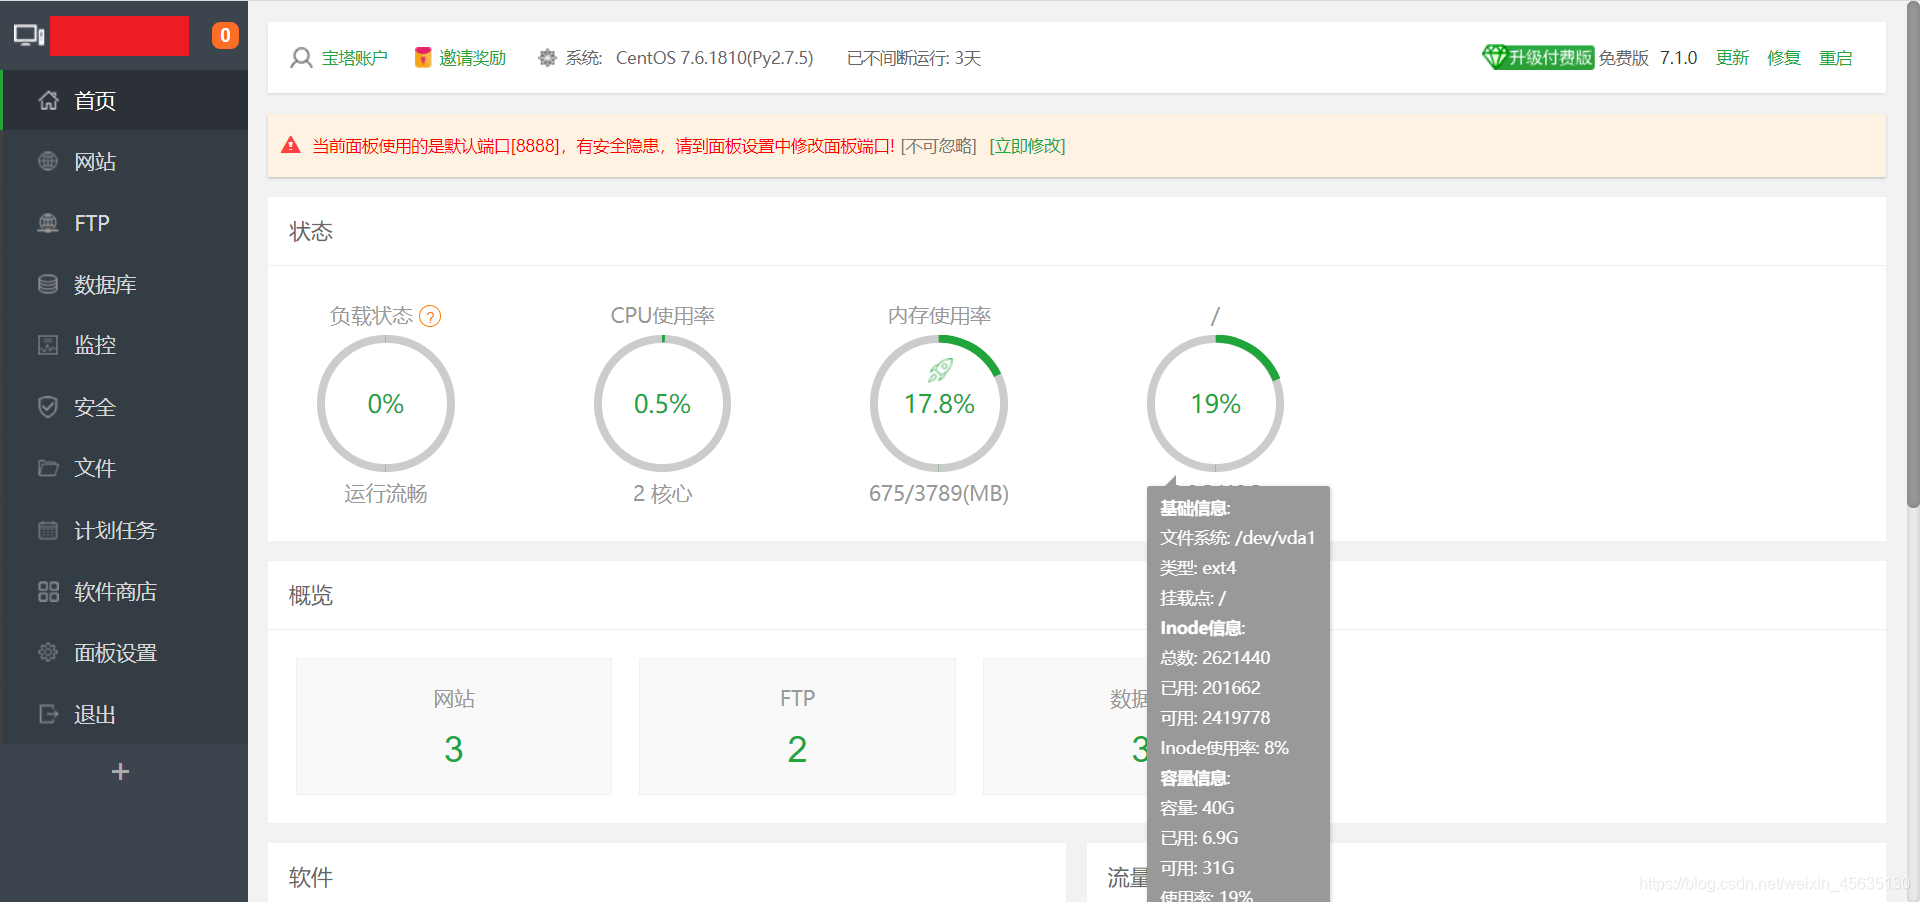This screenshot has height=902, width=1920.
Task: Go to FTP menu item in sidebar
Action: [x=124, y=223]
